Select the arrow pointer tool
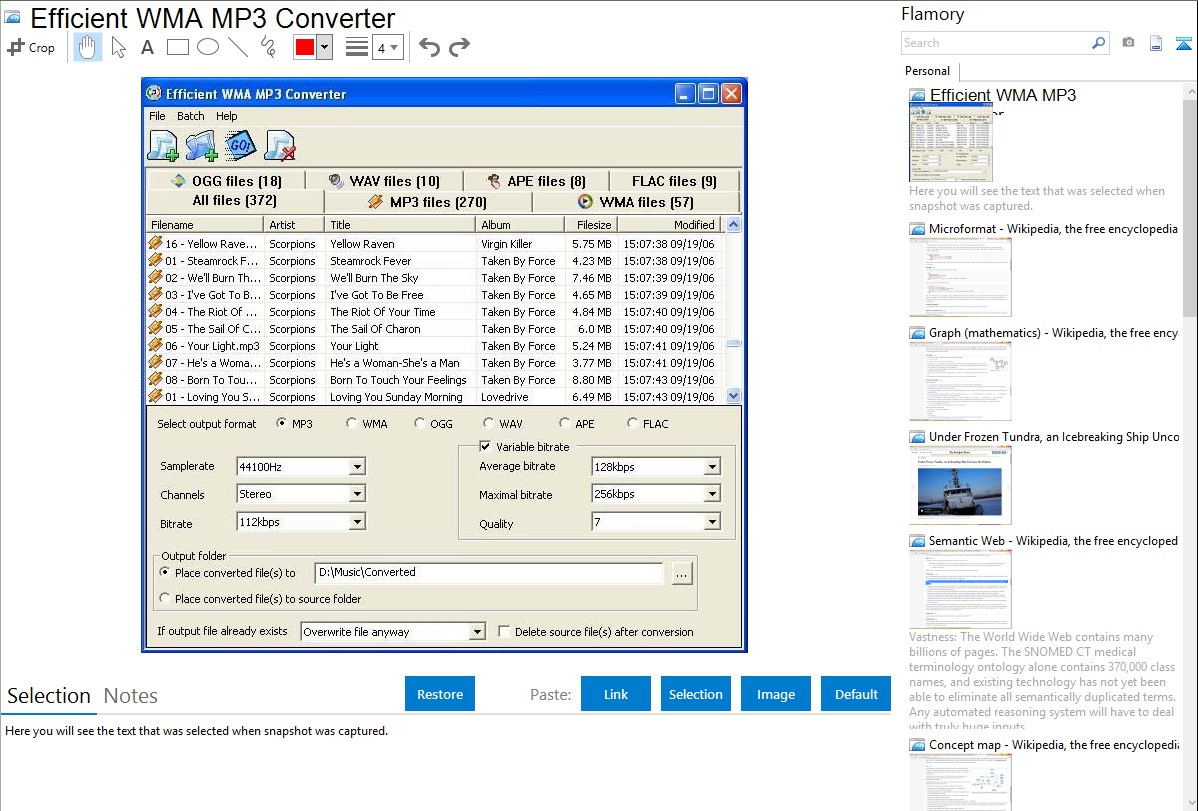This screenshot has width=1198, height=811. point(119,47)
